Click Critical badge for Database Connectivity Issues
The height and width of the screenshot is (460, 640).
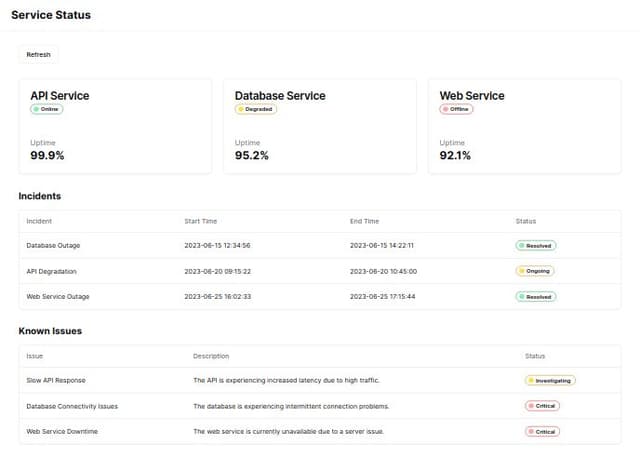click(542, 406)
